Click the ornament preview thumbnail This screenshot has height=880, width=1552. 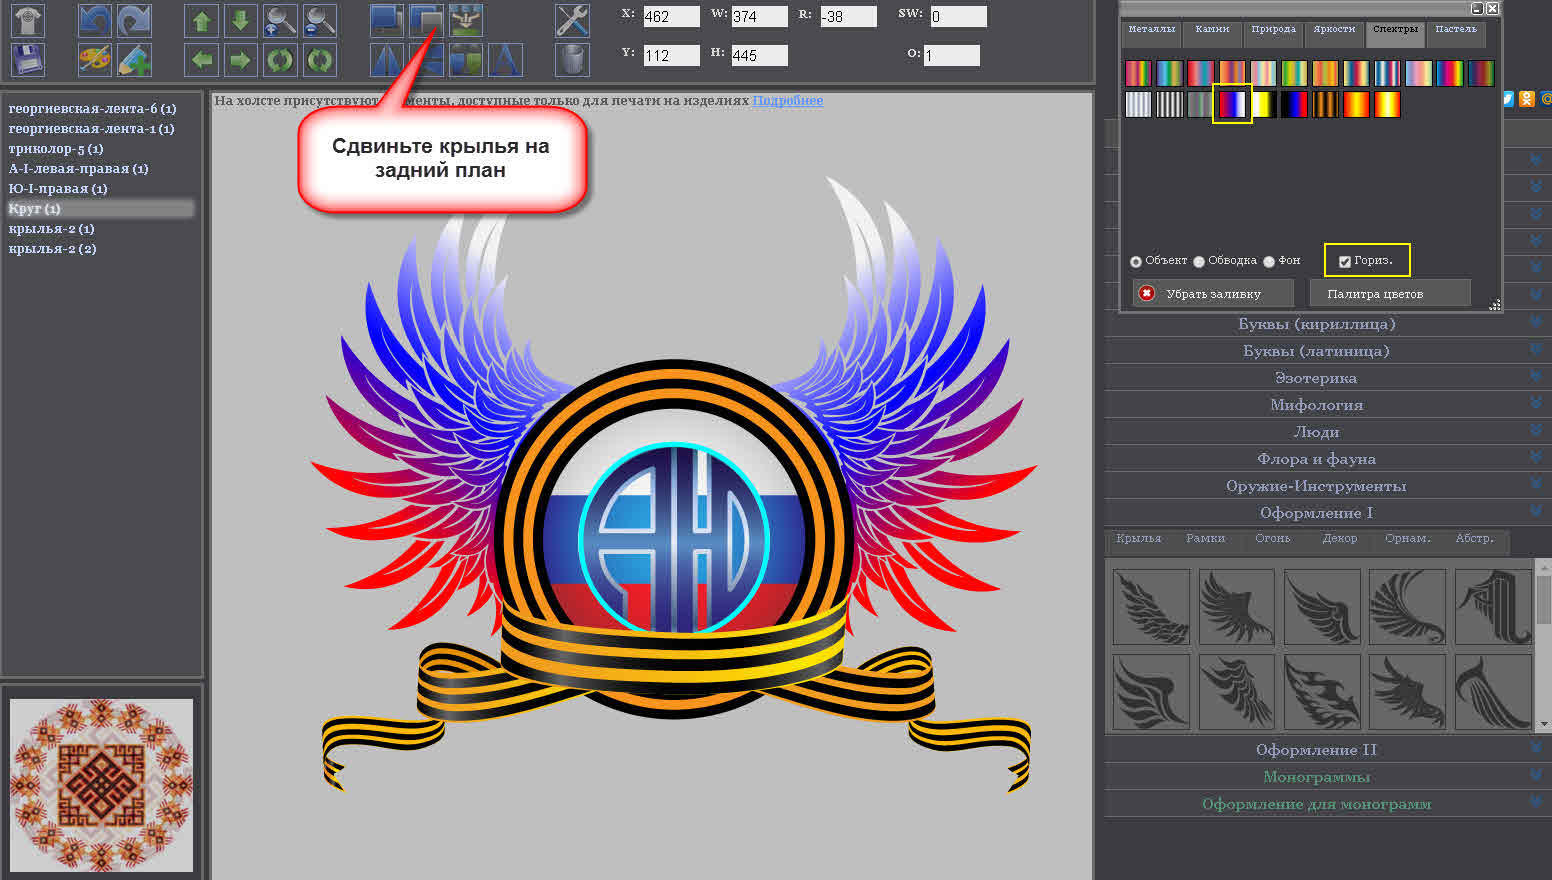101,785
